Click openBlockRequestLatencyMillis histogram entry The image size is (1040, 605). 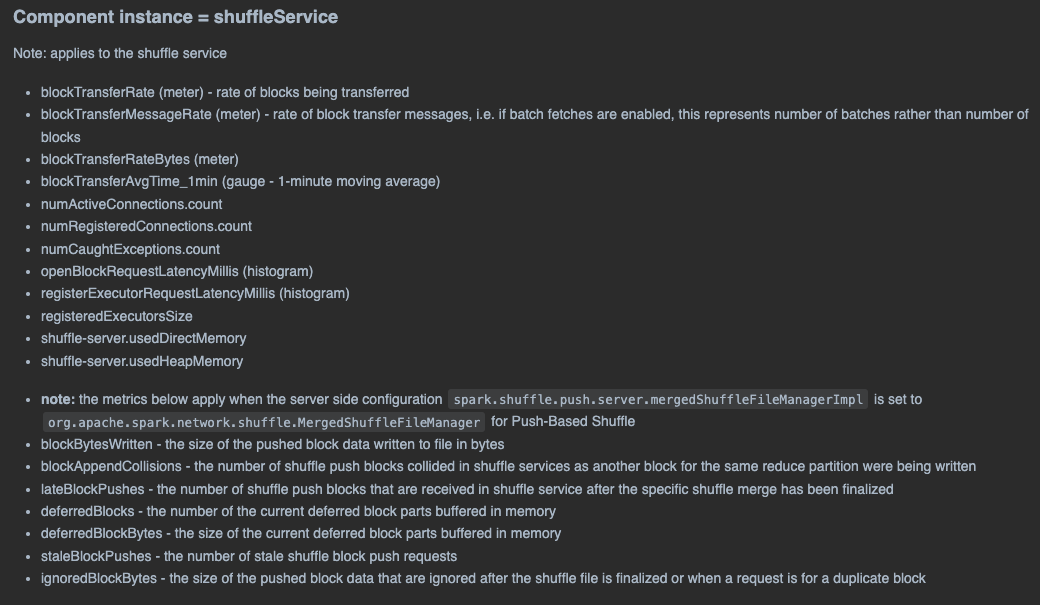pos(177,271)
